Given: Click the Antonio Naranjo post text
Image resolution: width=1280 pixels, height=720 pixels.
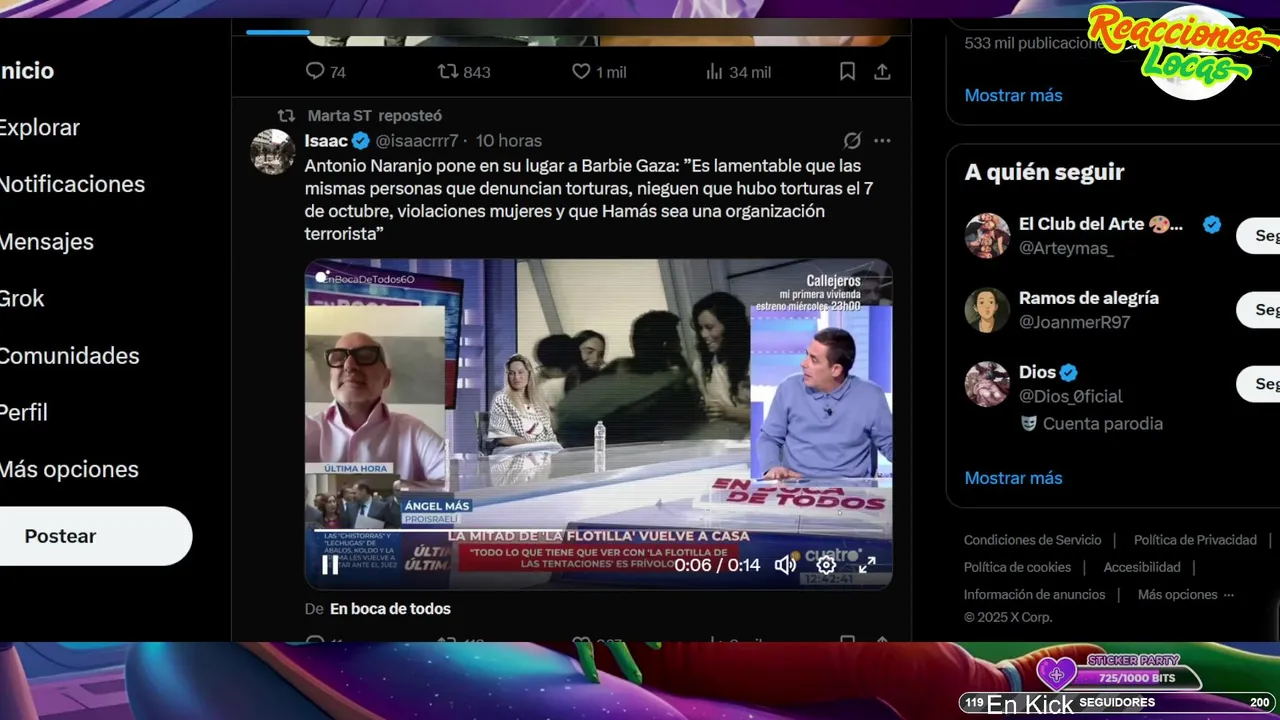Looking at the screenshot, I should (x=589, y=200).
